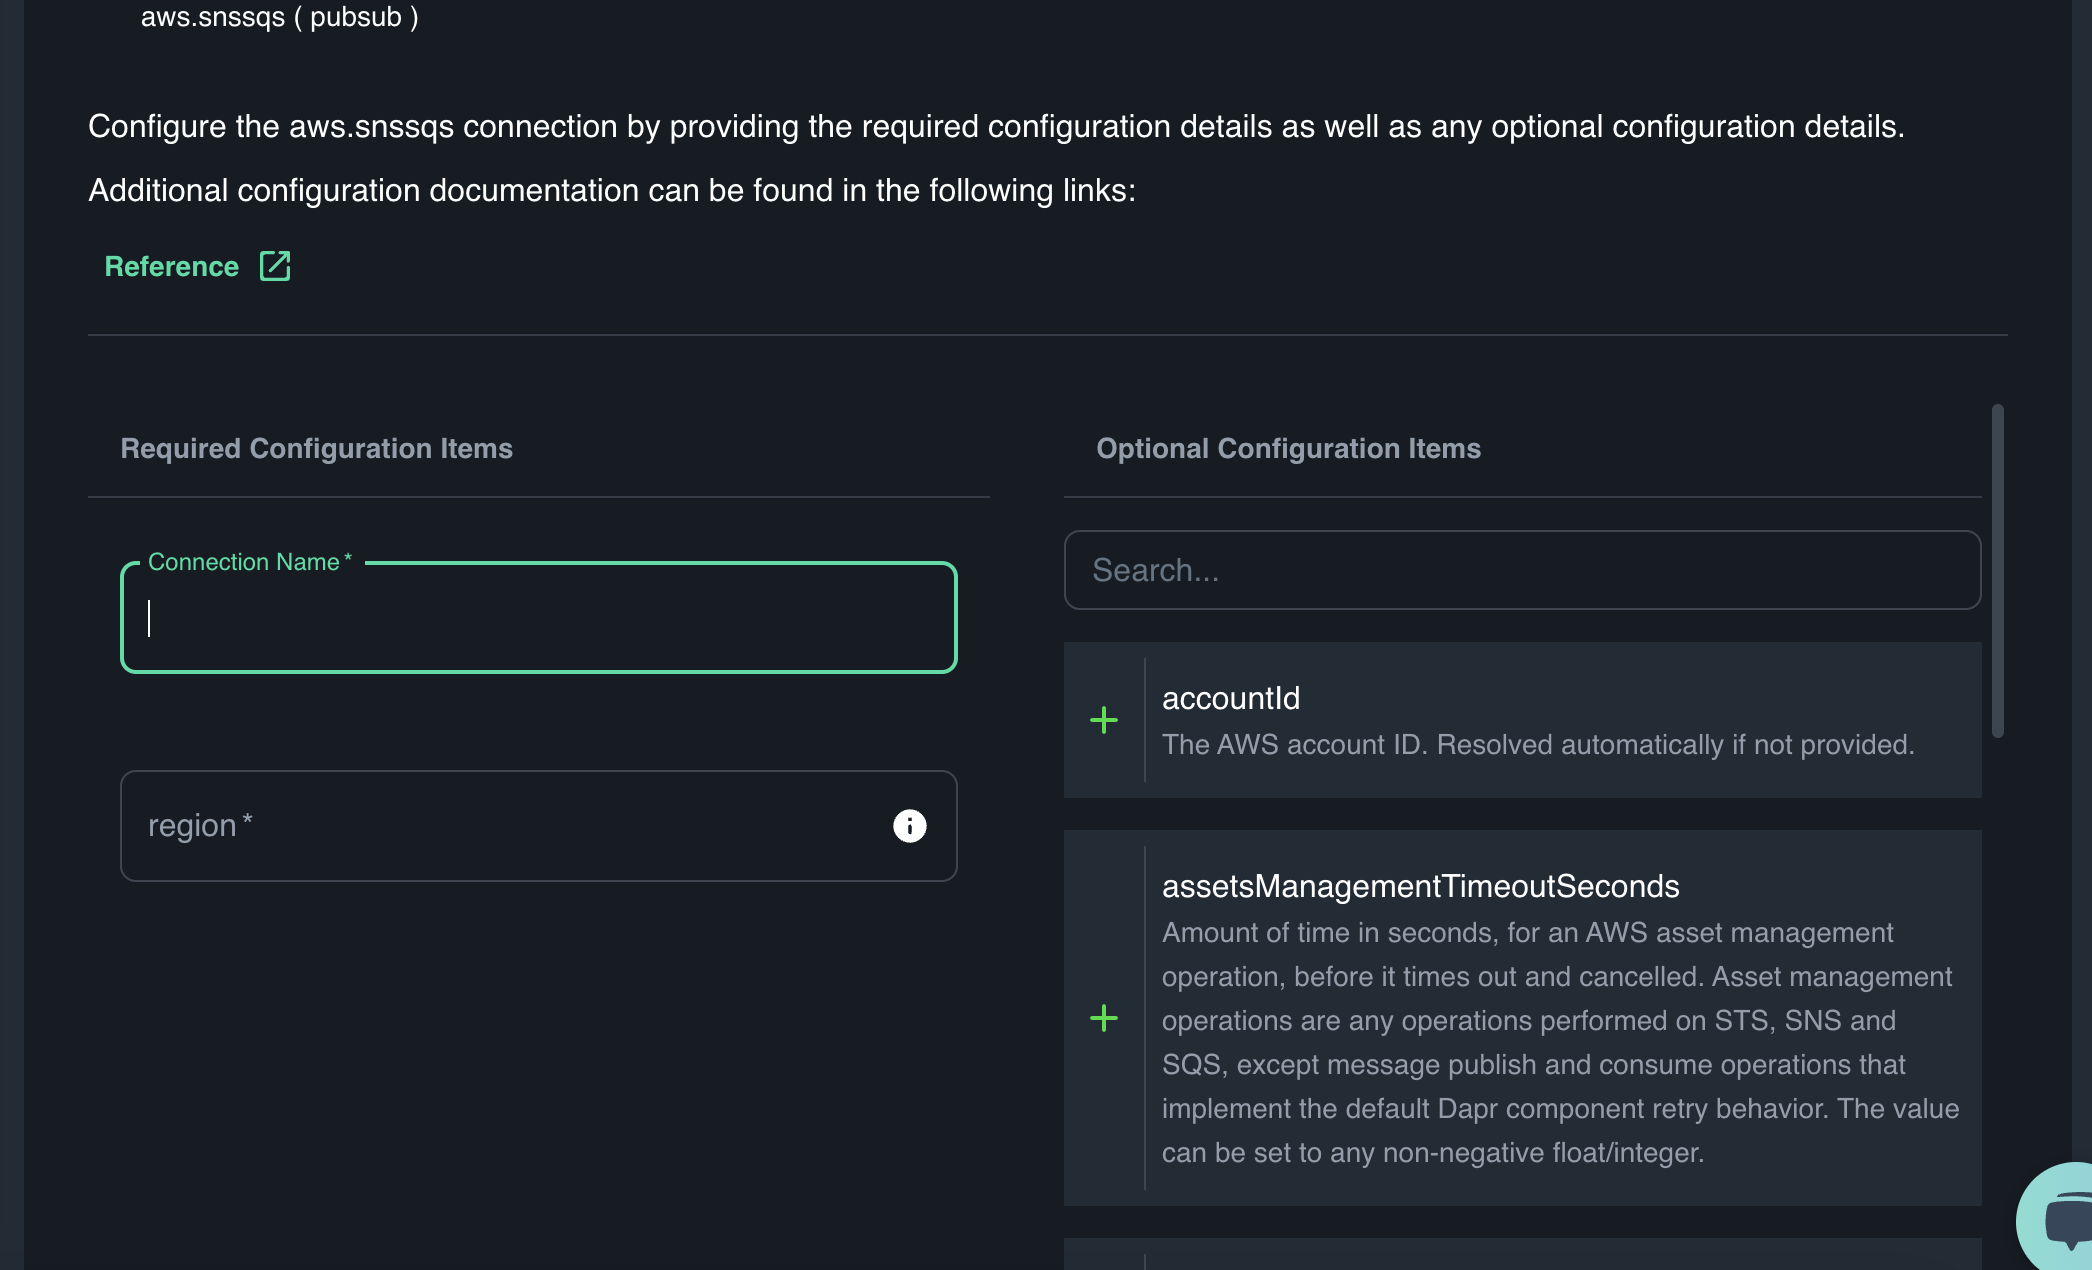
Task: Click the configuration instructions paragraph
Action: click(995, 127)
